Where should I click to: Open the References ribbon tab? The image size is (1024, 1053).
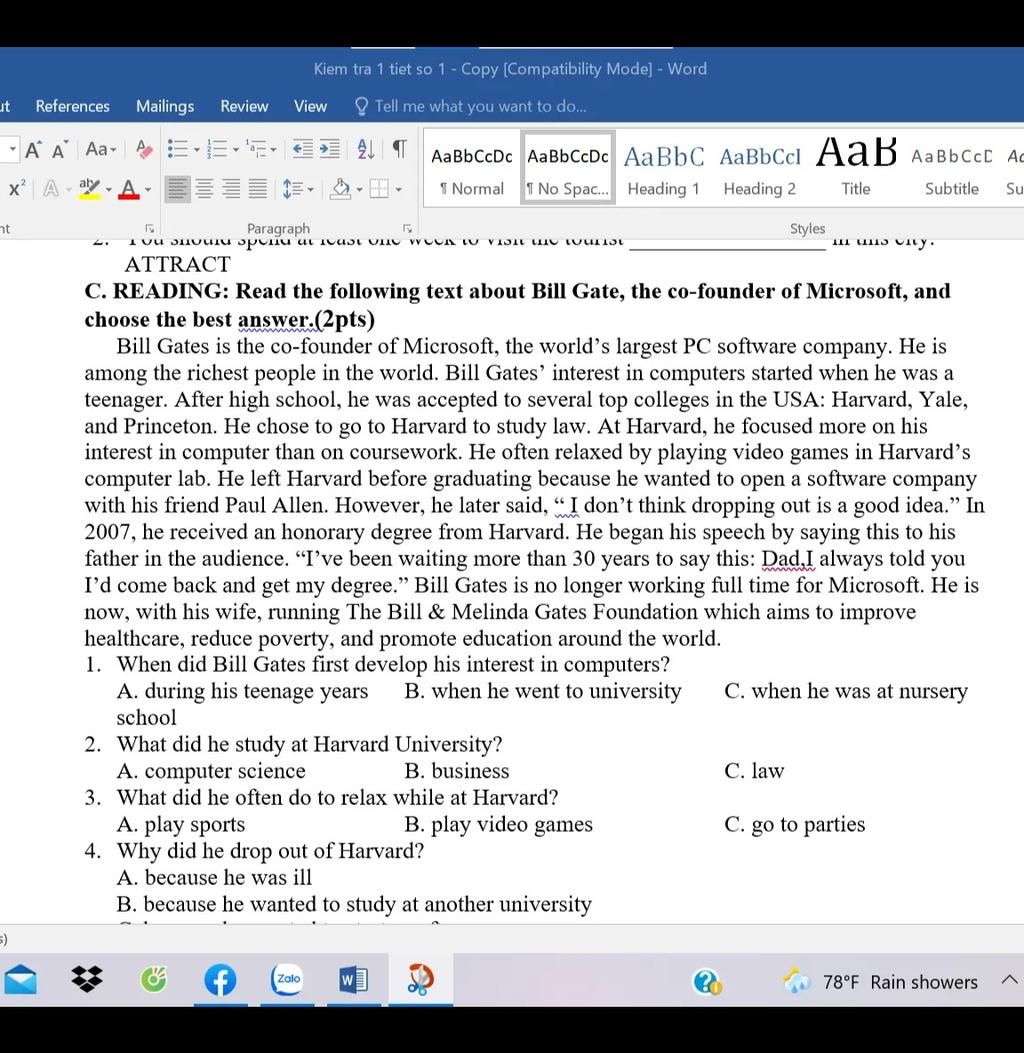point(73,106)
